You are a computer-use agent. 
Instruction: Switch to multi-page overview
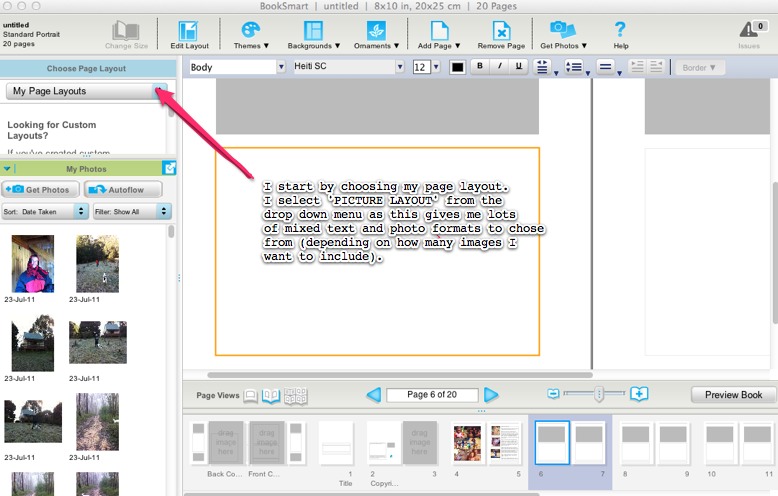pyautogui.click(x=296, y=395)
